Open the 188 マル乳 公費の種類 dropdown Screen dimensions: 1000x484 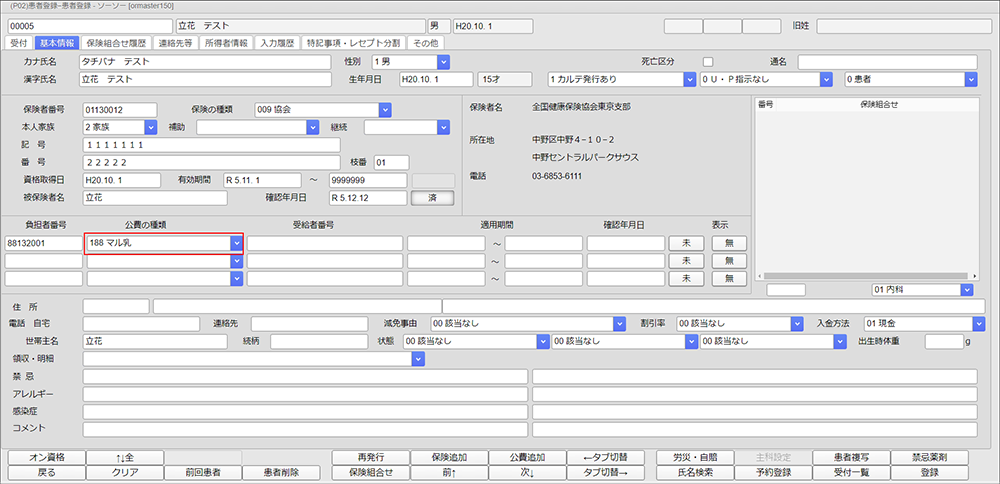[236, 243]
